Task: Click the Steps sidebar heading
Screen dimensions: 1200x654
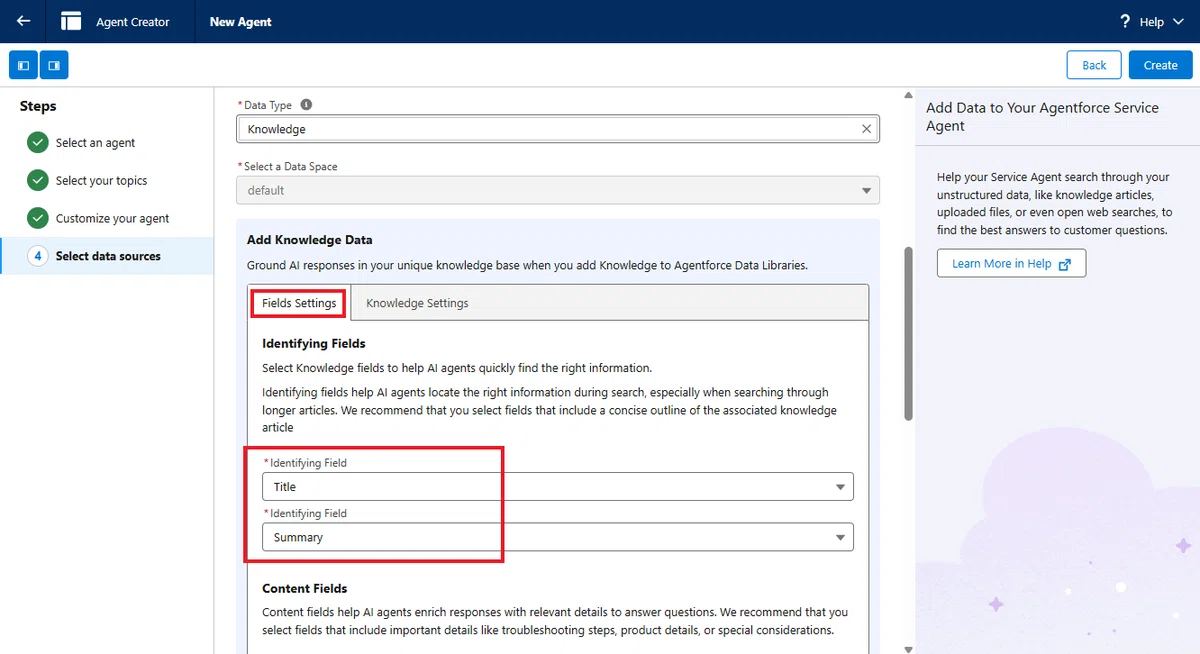Action: (x=38, y=106)
